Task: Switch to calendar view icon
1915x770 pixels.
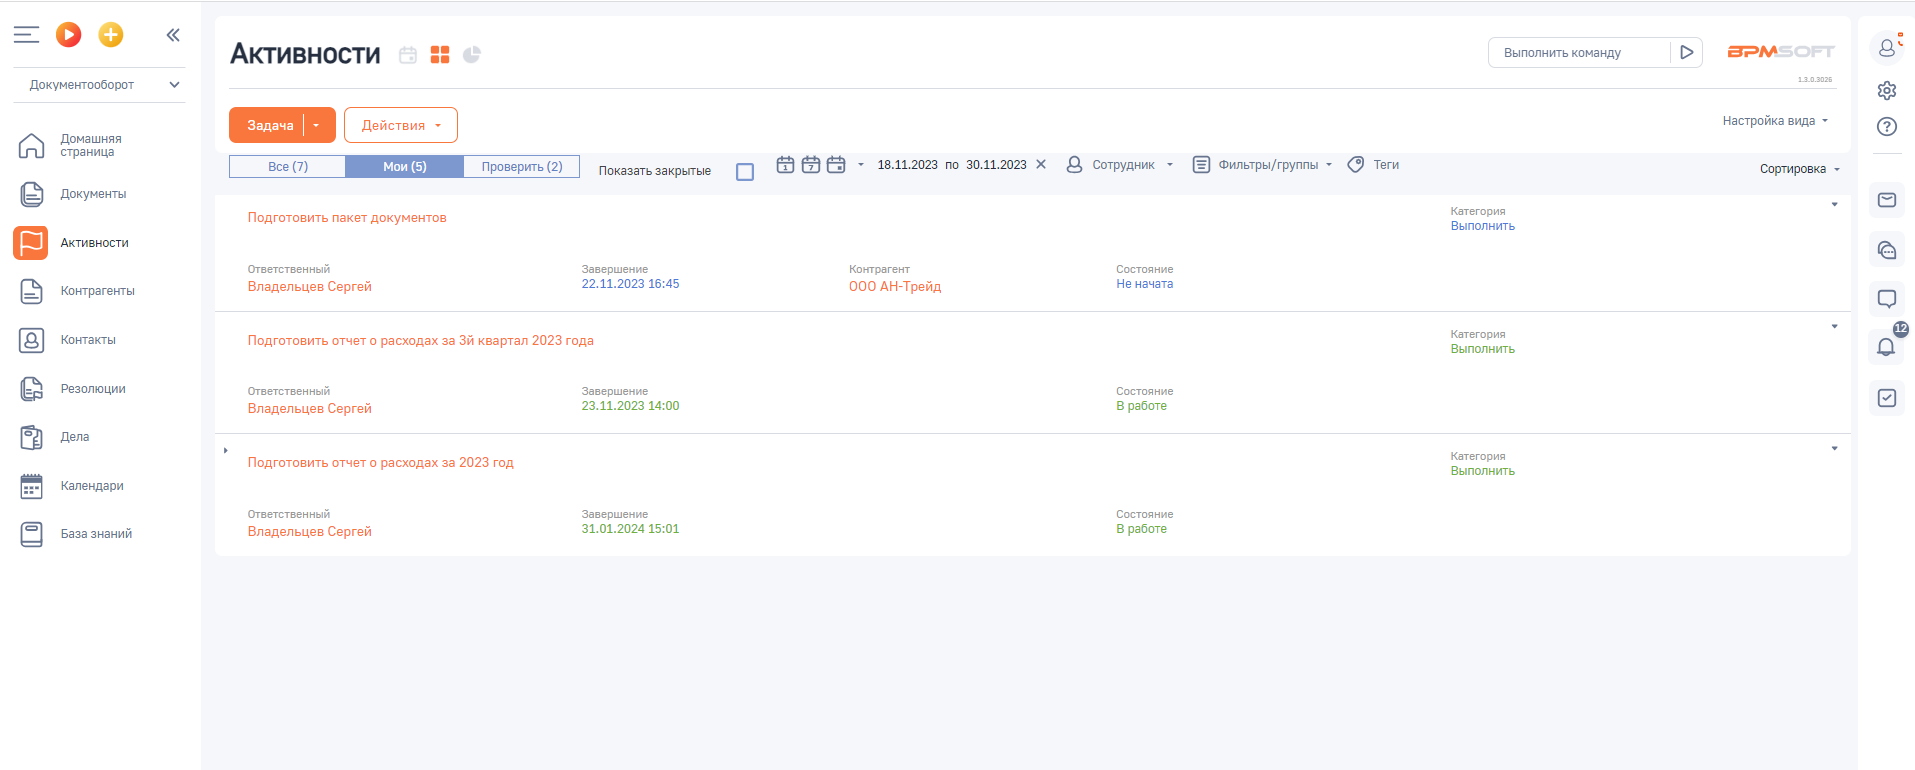Action: 408,55
